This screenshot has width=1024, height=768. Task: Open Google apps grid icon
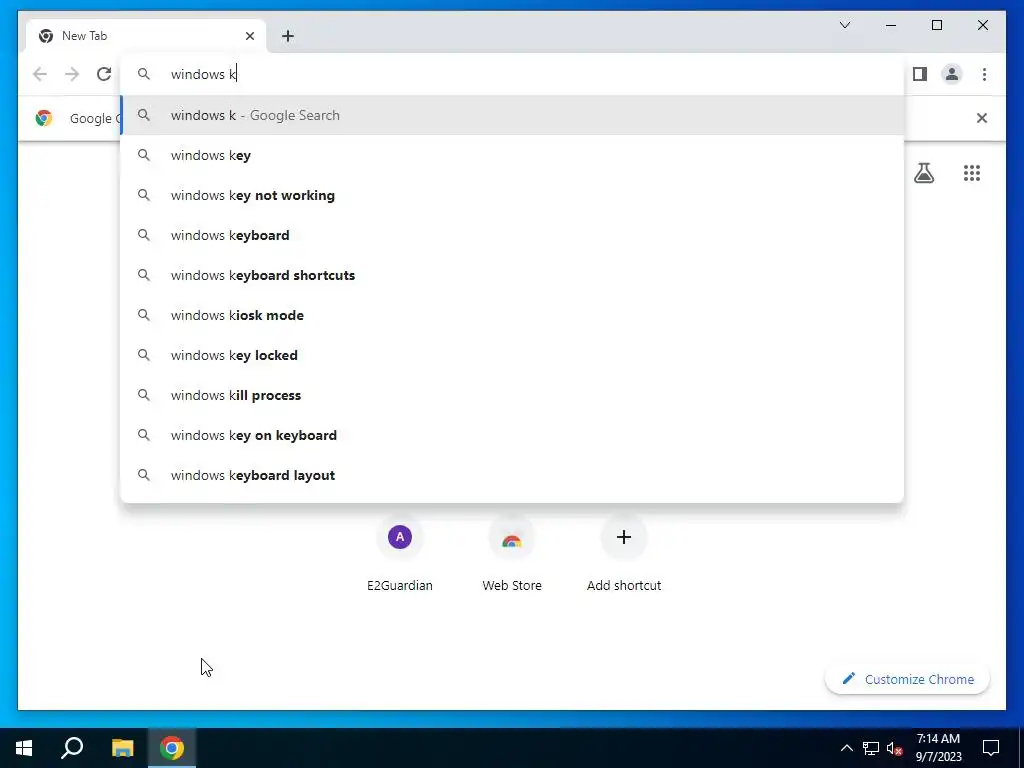click(x=972, y=173)
